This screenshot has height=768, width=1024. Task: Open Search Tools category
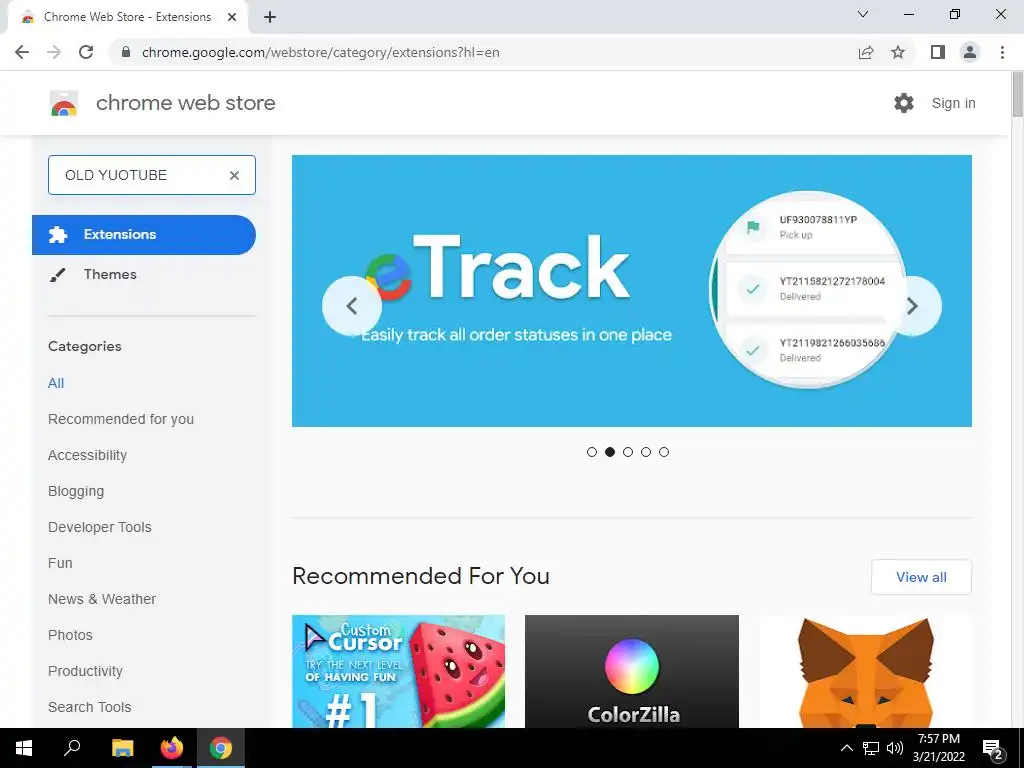point(89,707)
